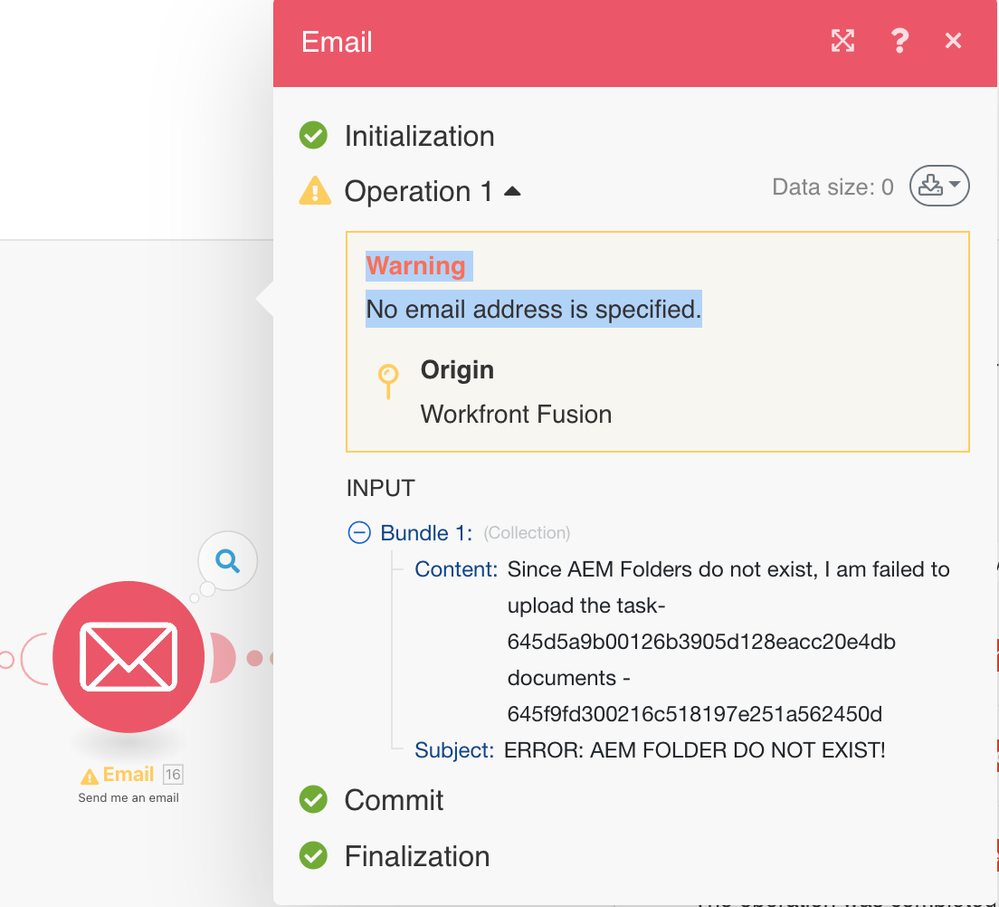This screenshot has width=999, height=907.
Task: Click the Origin pin icon
Action: click(388, 380)
